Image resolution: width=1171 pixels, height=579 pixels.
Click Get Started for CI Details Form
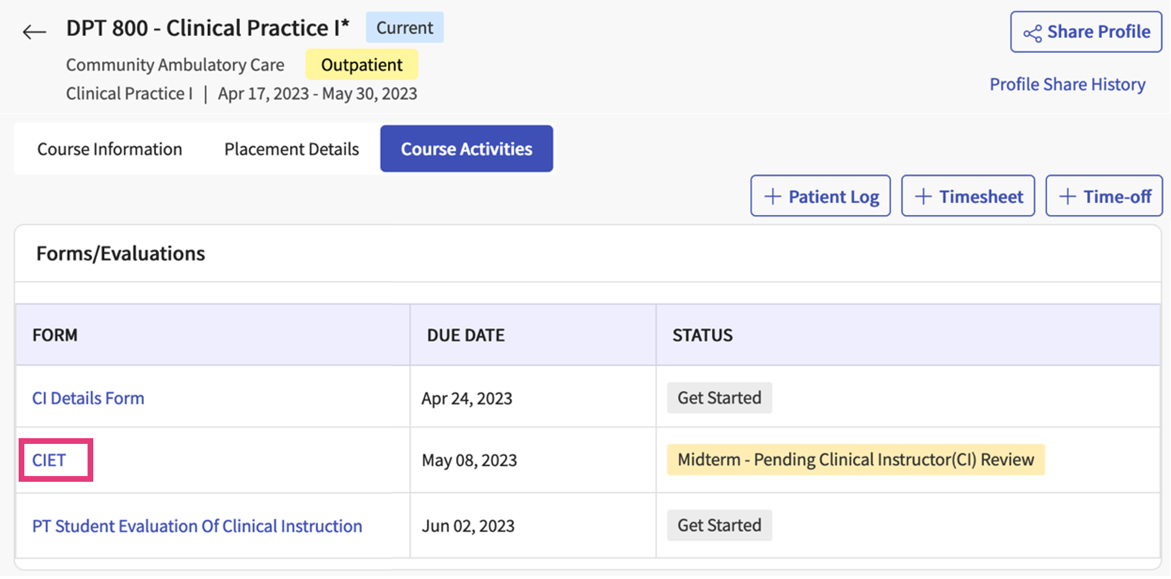(719, 398)
